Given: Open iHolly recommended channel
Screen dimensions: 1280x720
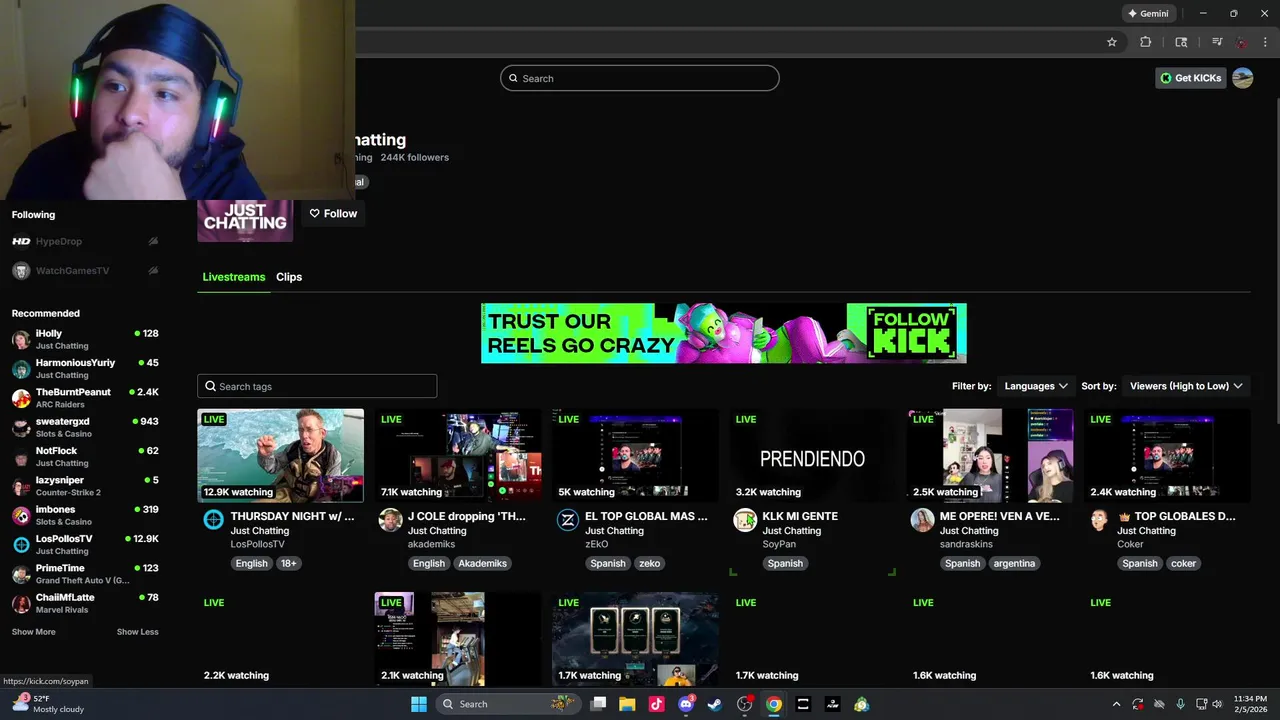Looking at the screenshot, I should pyautogui.click(x=85, y=339).
